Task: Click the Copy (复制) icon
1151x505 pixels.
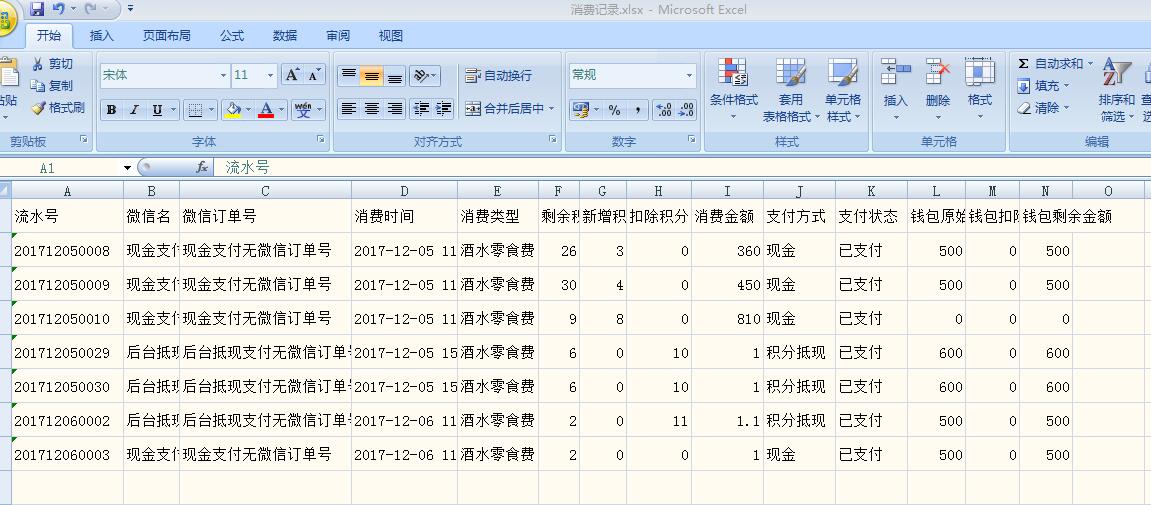Action: [x=37, y=86]
